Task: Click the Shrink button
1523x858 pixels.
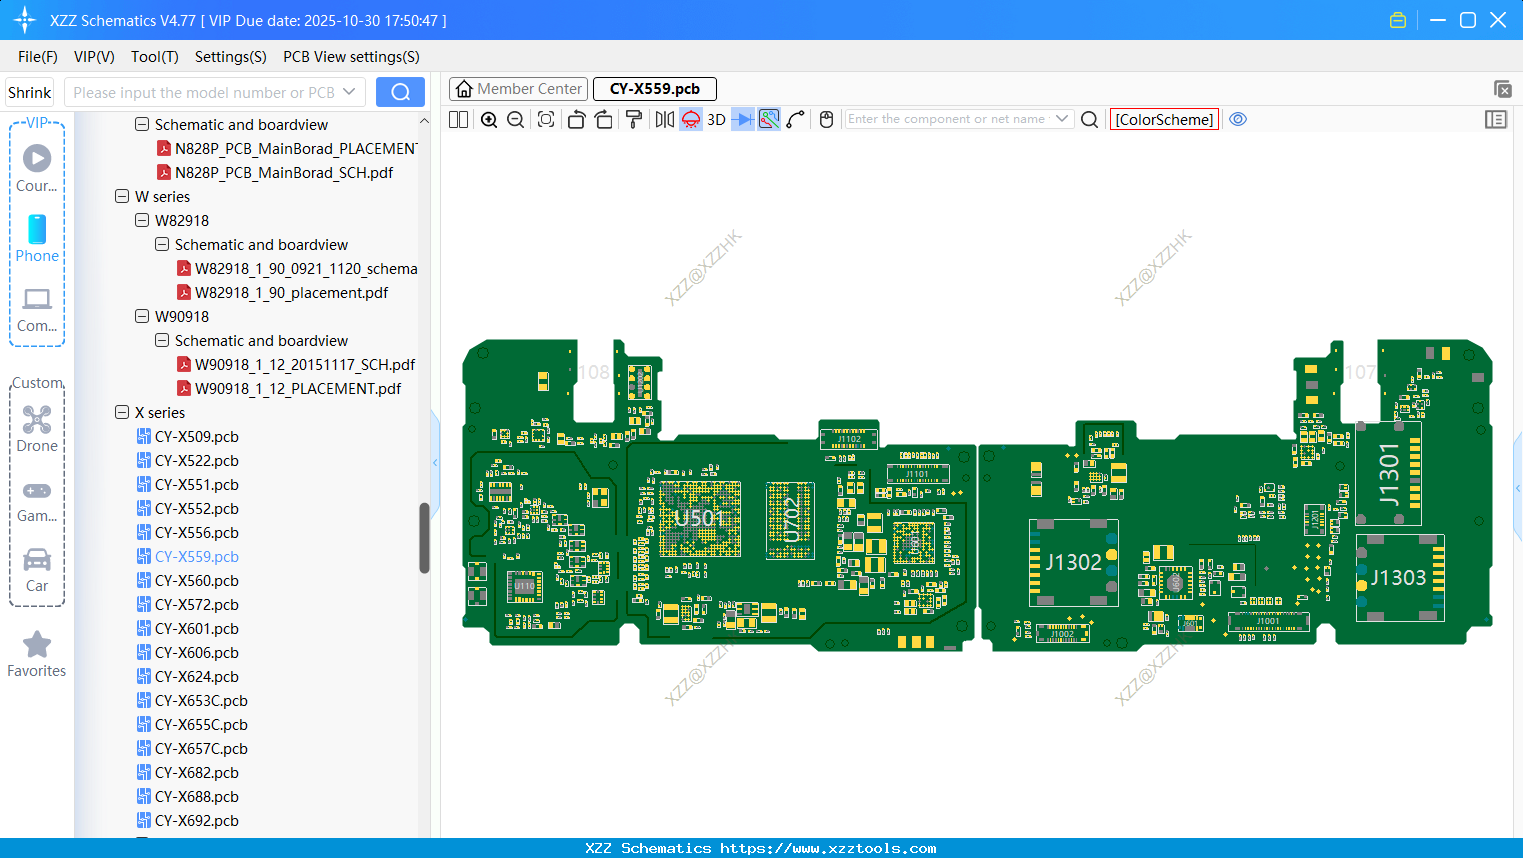Action: (x=29, y=91)
